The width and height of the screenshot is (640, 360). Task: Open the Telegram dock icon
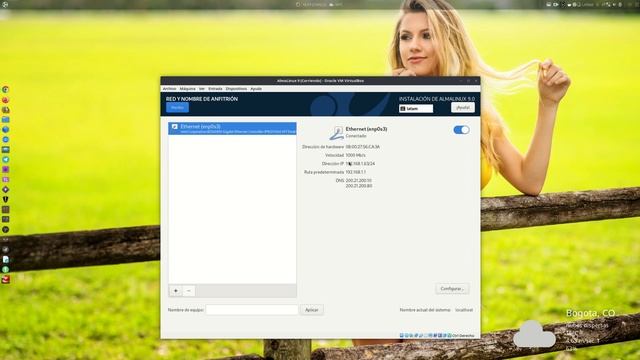(5, 160)
